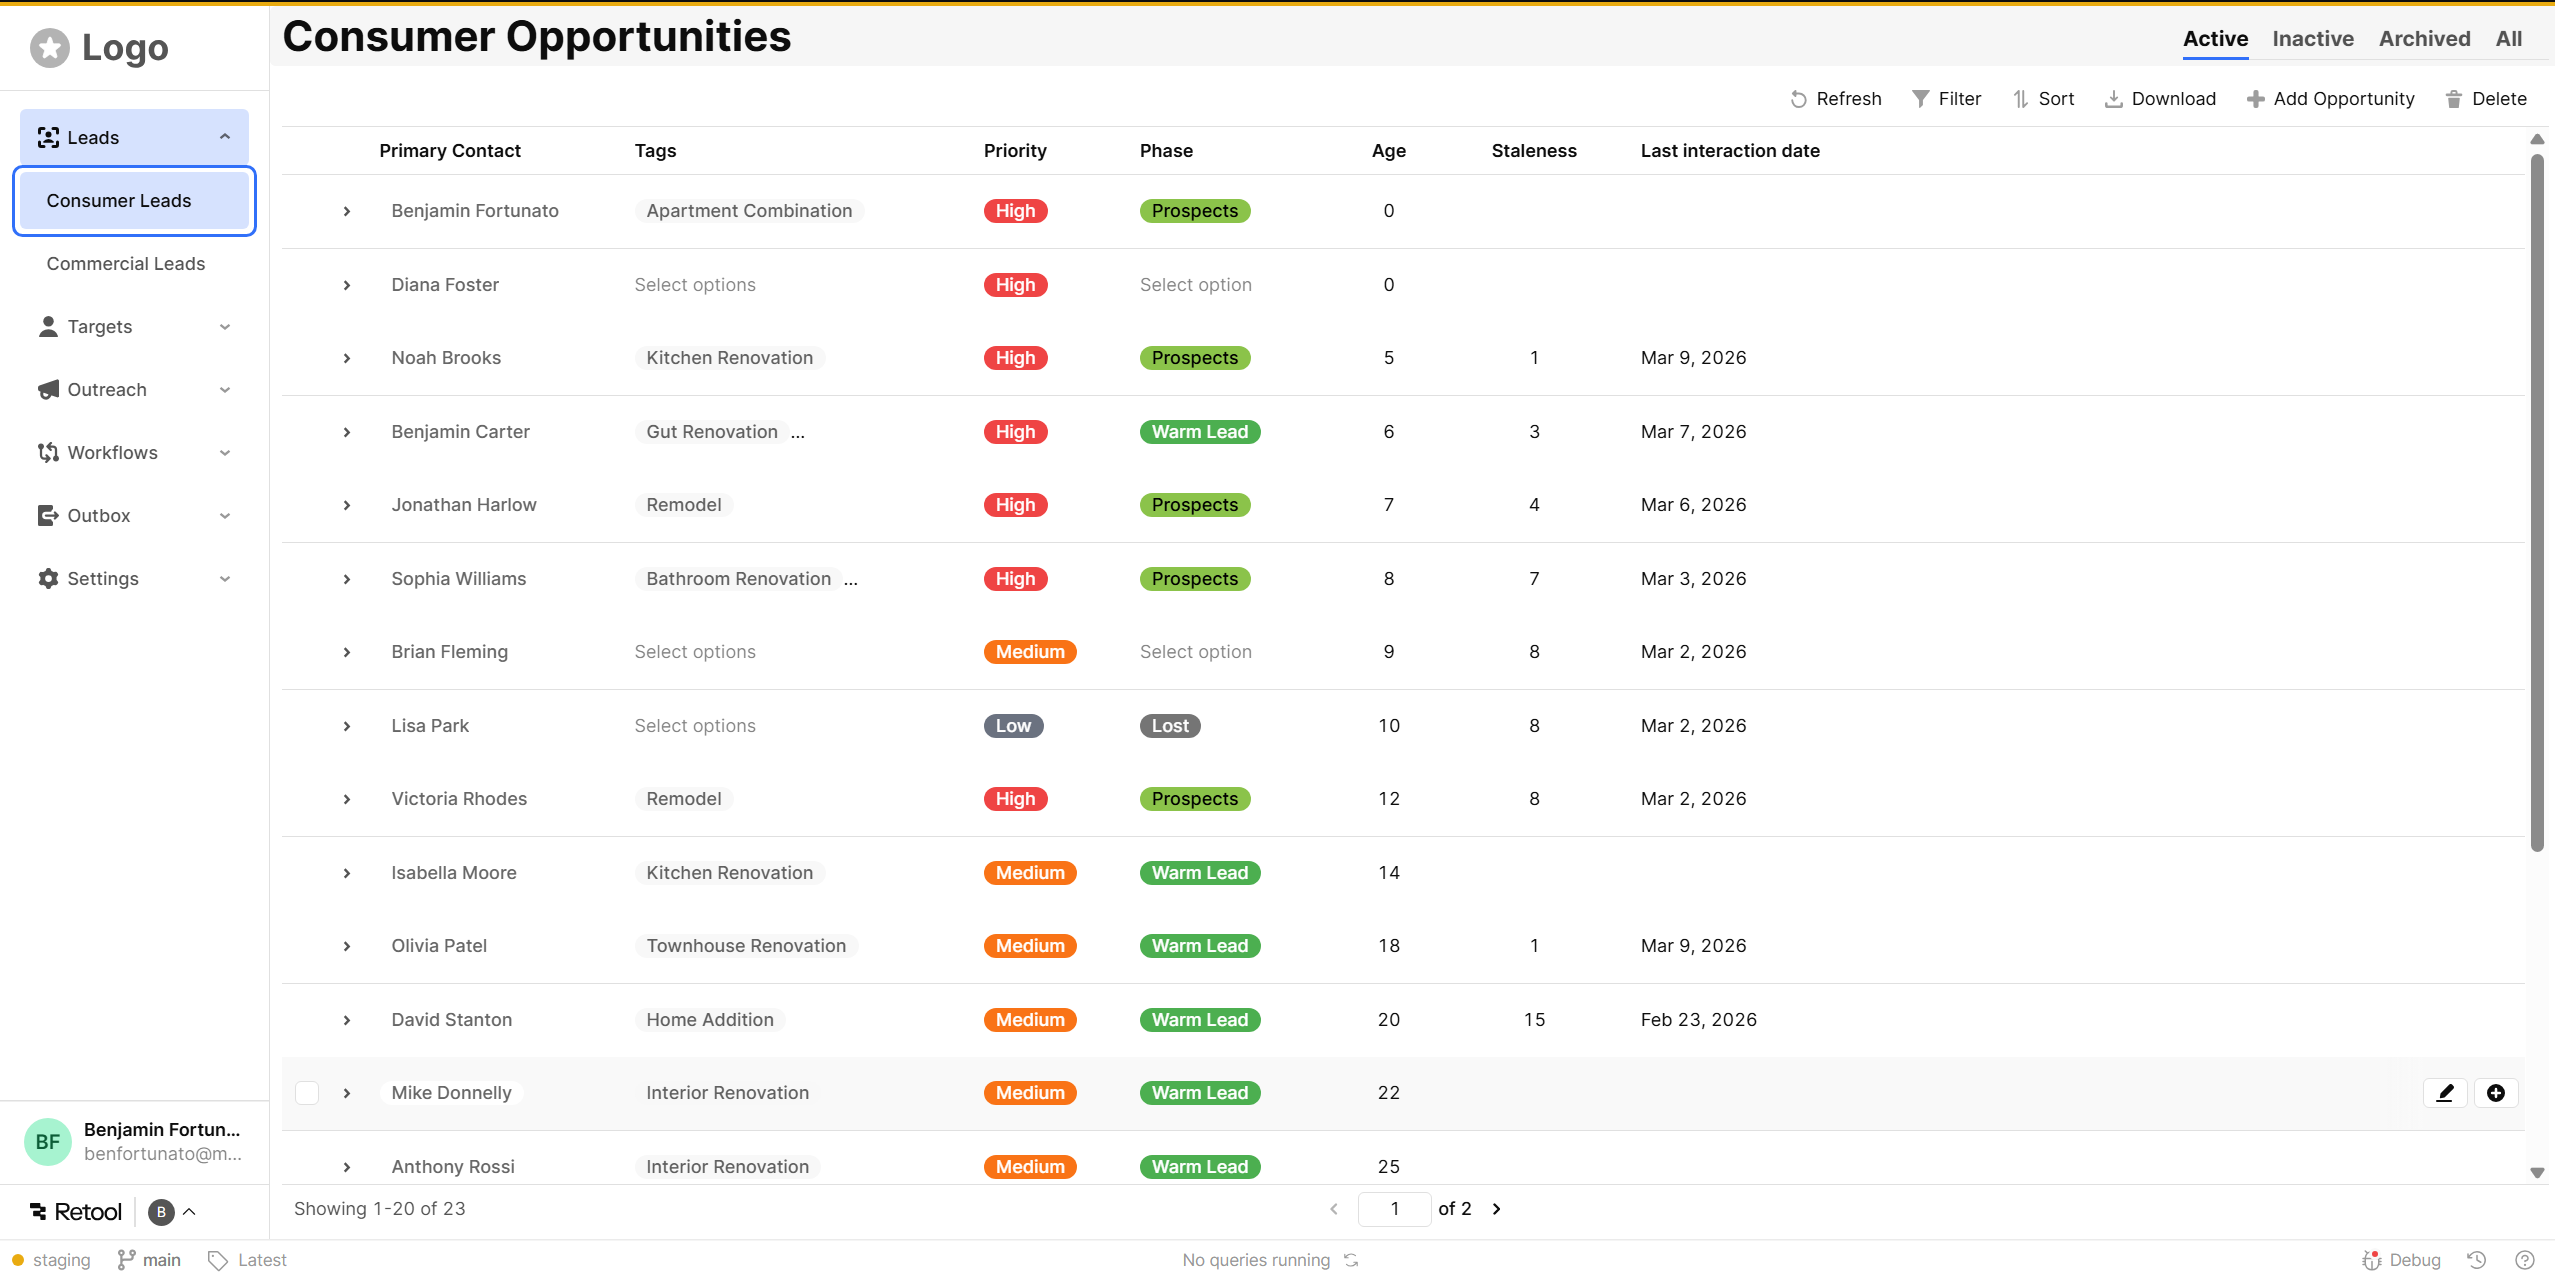Click pencil edit icon on Mike Donnelly row
The width and height of the screenshot is (2555, 1278).
(x=2445, y=1093)
